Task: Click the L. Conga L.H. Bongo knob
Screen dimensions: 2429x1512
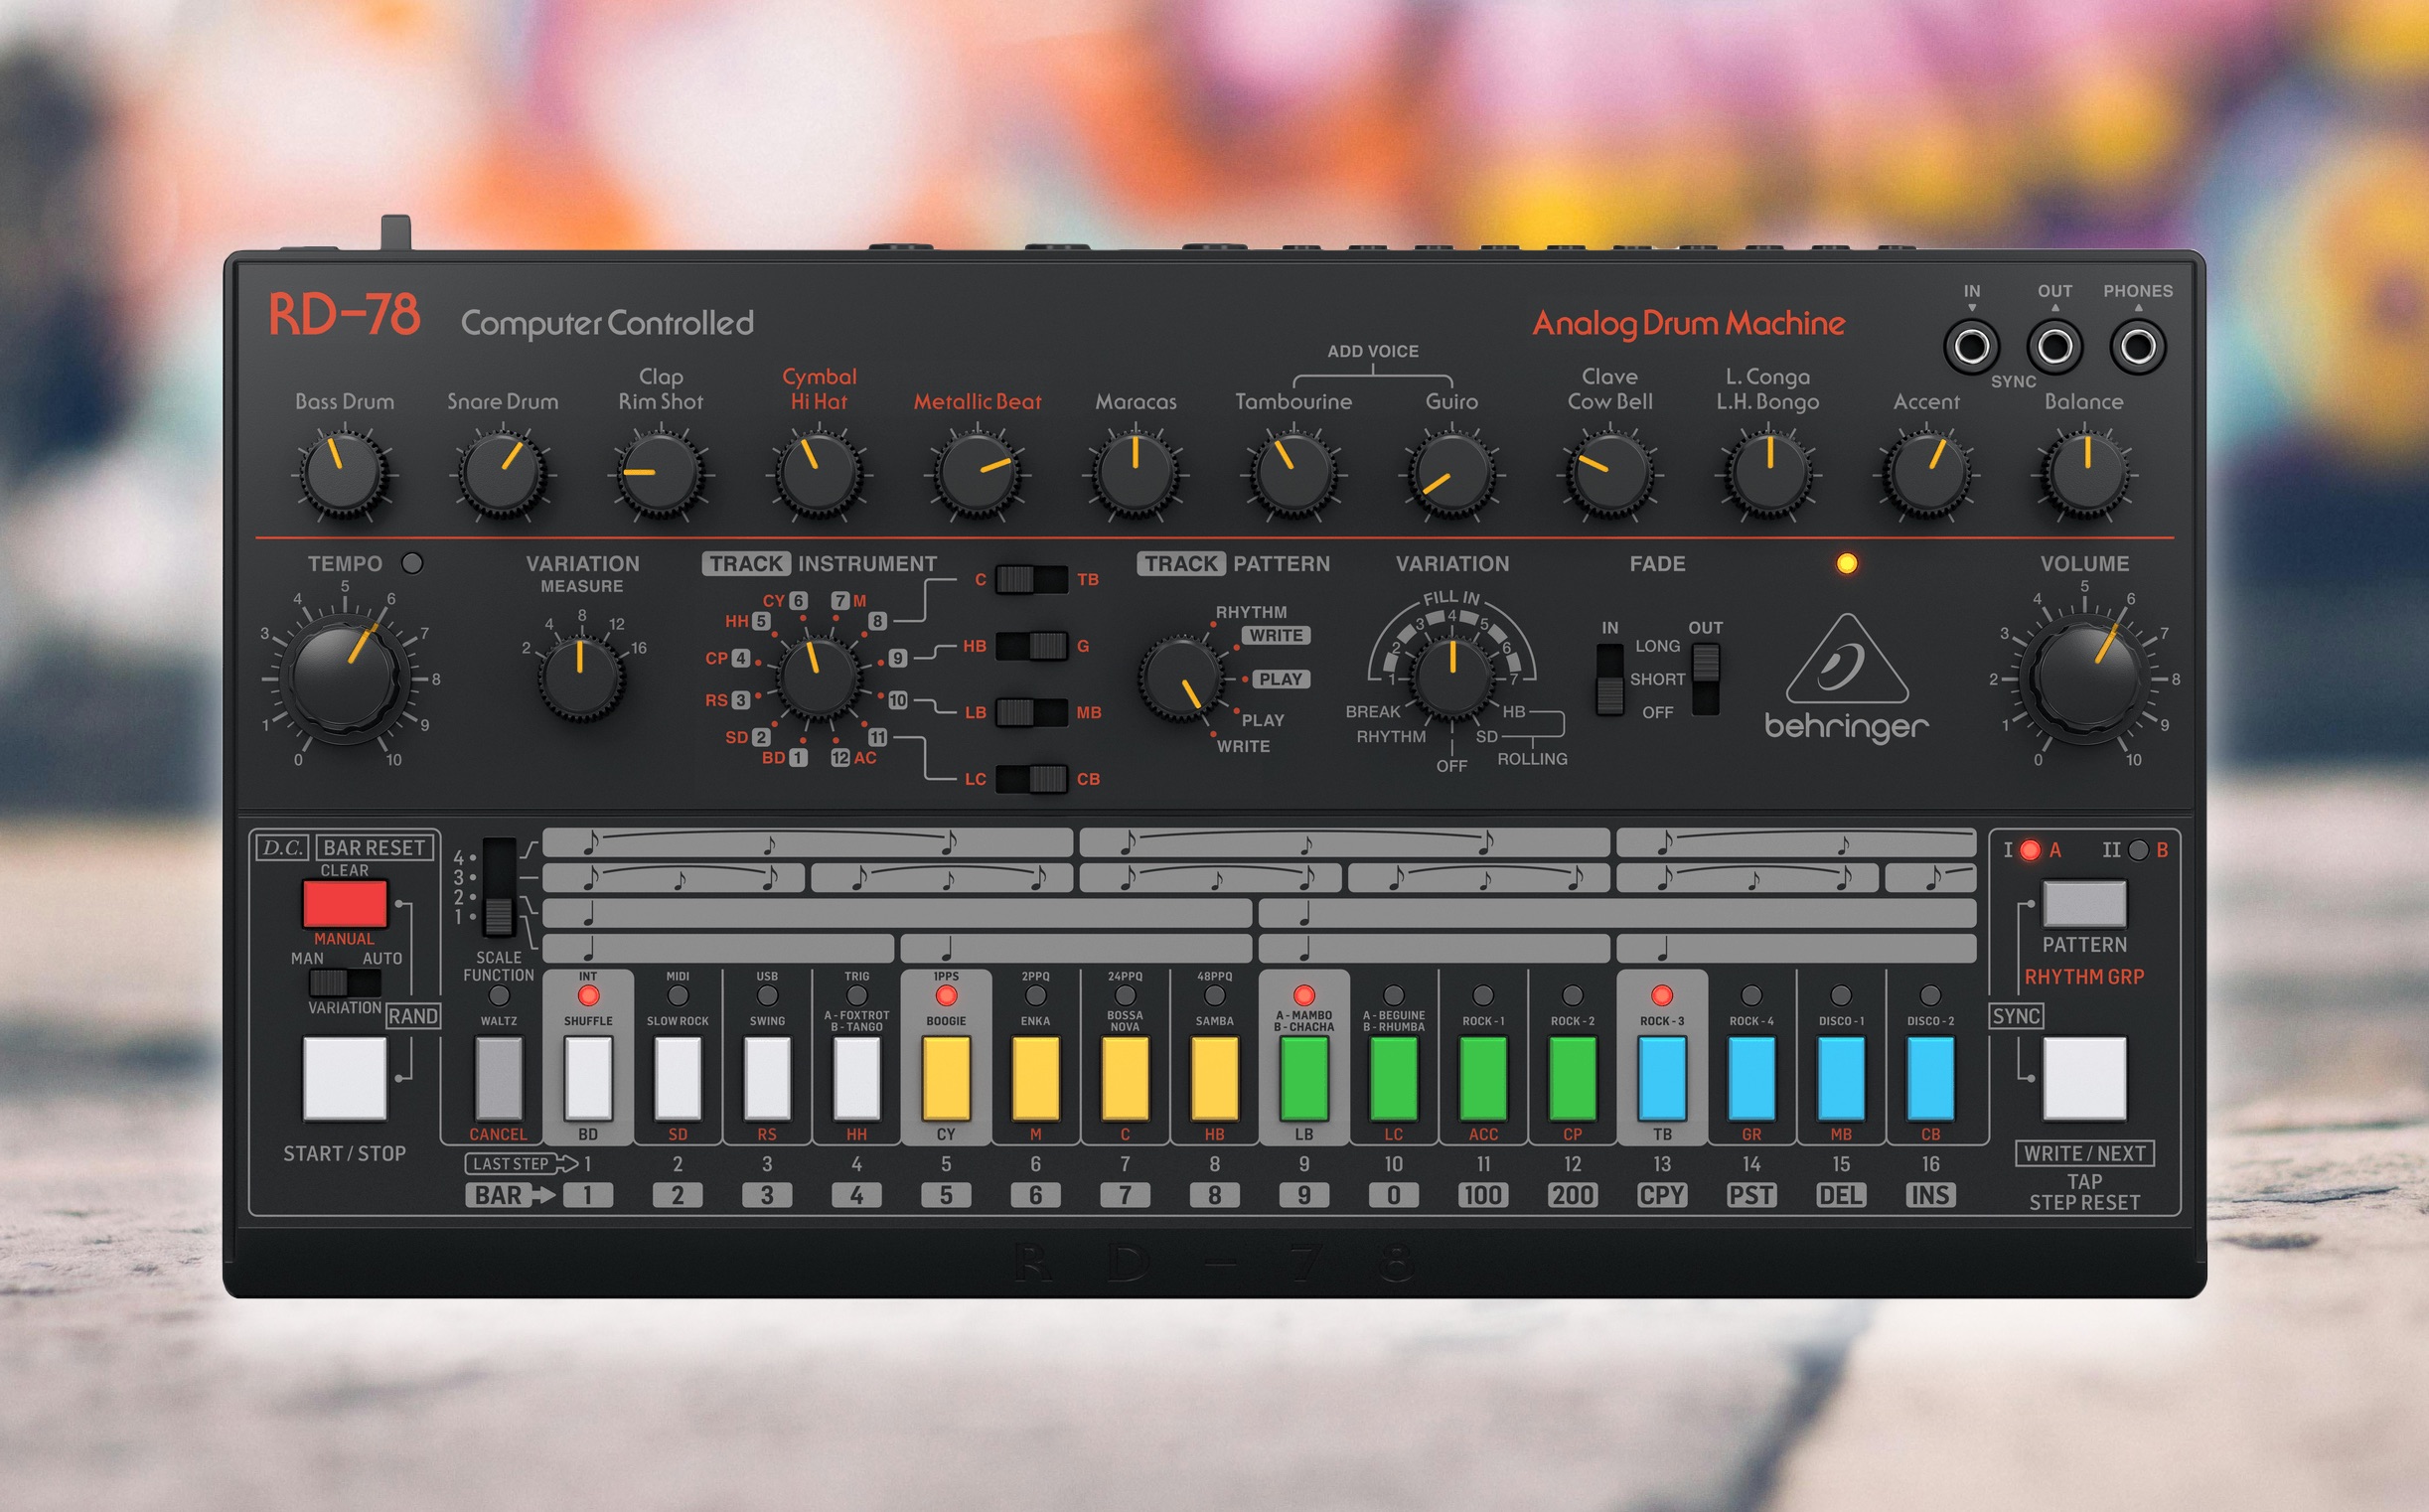Action: tap(1768, 472)
